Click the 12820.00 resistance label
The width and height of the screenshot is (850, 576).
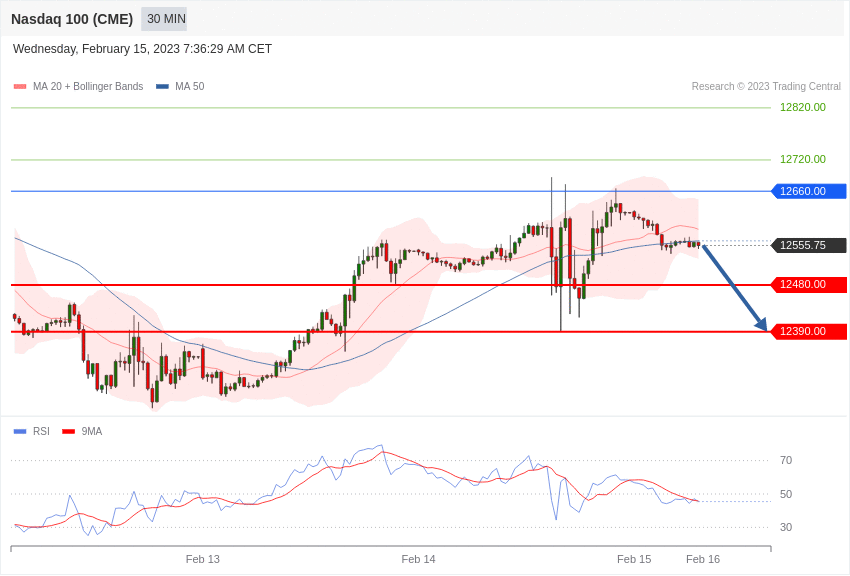(803, 107)
